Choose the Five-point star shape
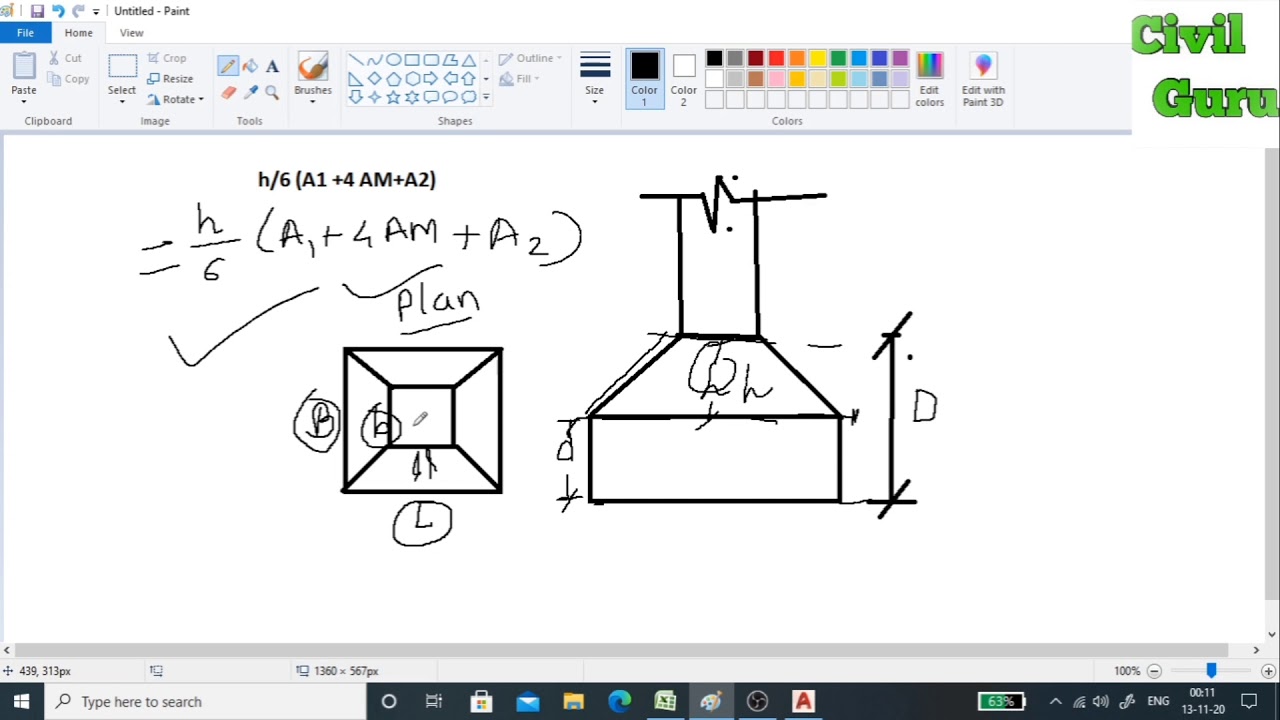Screen dimensions: 1280x720 click(393, 97)
